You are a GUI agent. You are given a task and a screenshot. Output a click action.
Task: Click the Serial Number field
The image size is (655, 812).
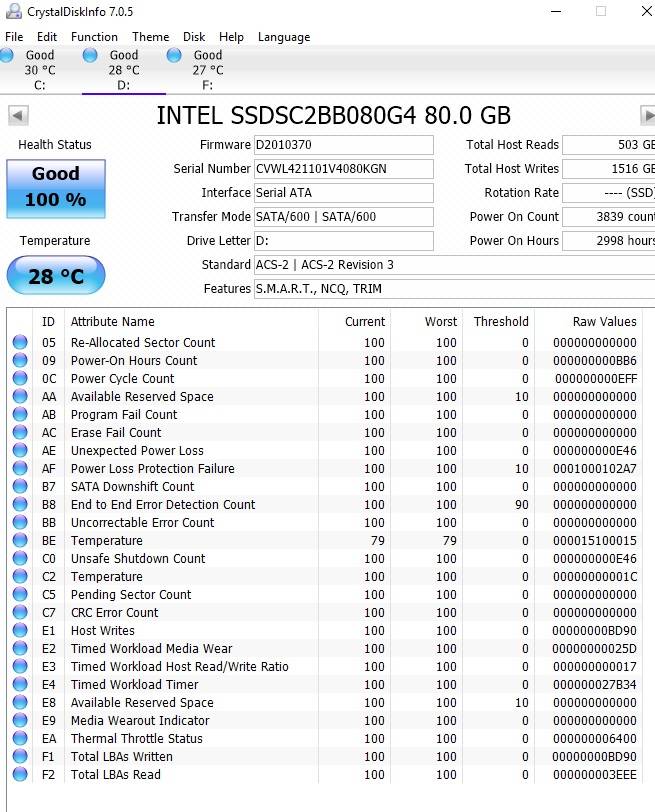click(344, 169)
